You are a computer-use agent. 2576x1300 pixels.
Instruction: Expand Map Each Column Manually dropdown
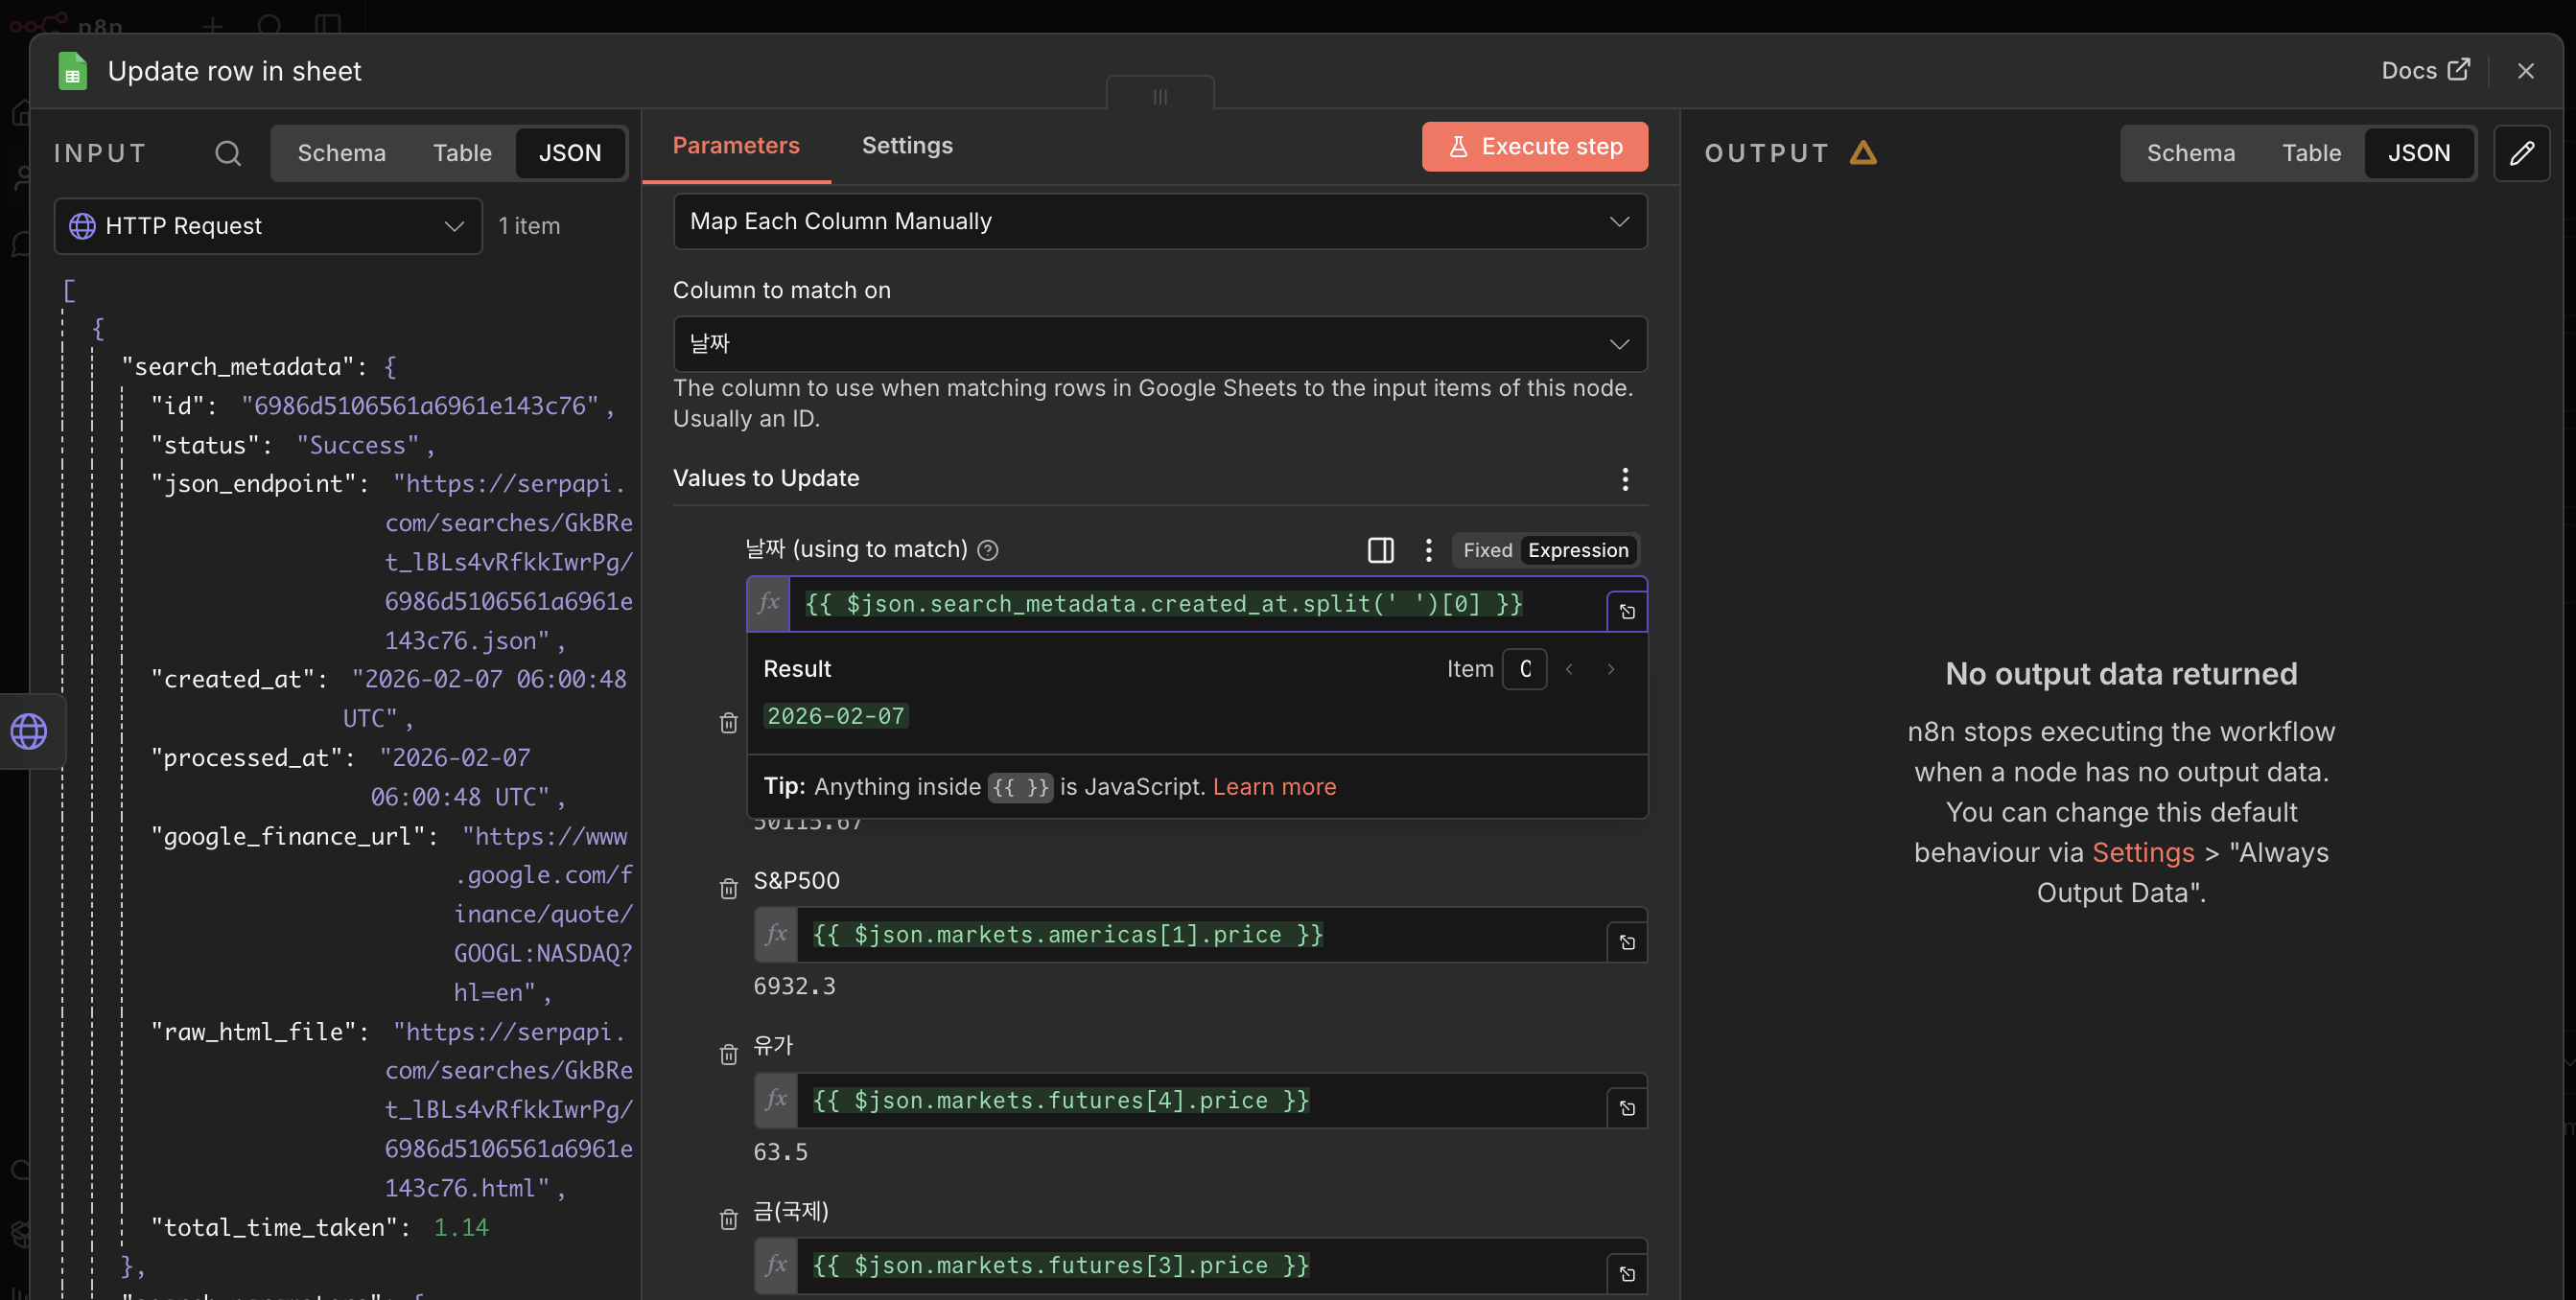(1159, 221)
